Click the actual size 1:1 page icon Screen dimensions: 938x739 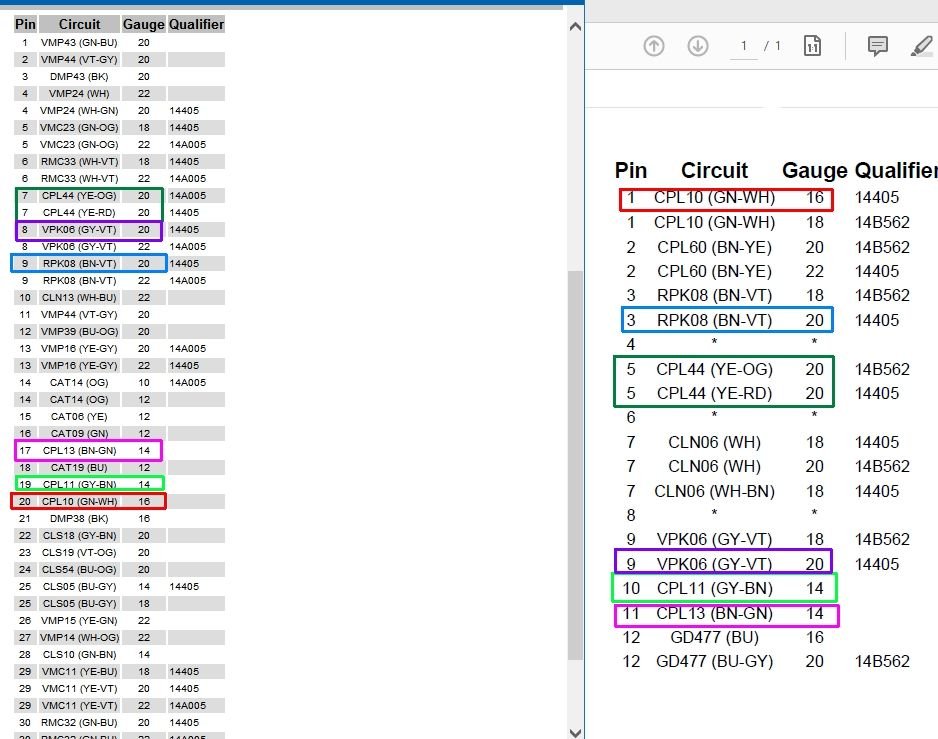812,46
